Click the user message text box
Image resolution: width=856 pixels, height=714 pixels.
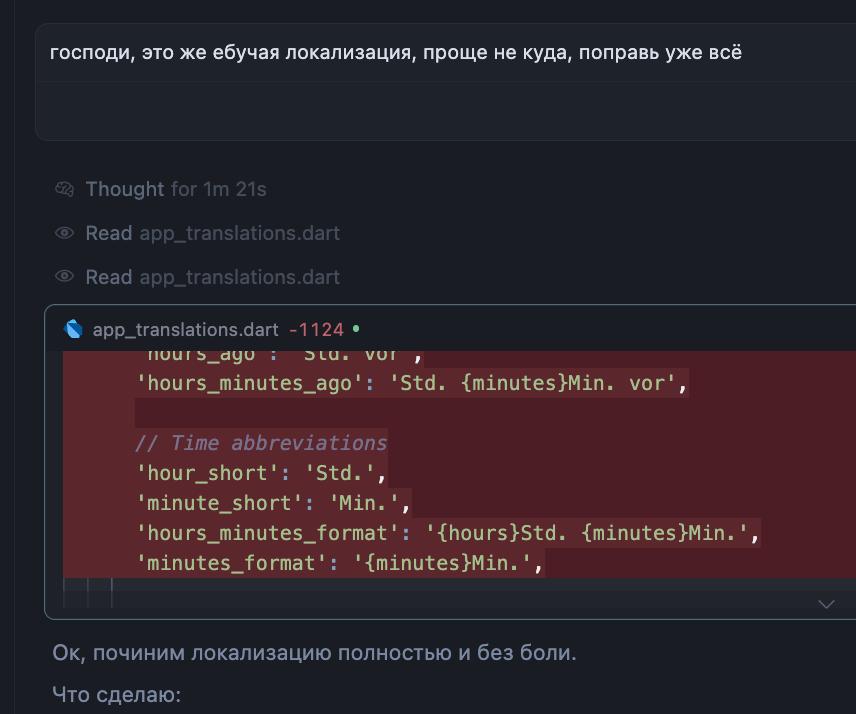tap(445, 82)
